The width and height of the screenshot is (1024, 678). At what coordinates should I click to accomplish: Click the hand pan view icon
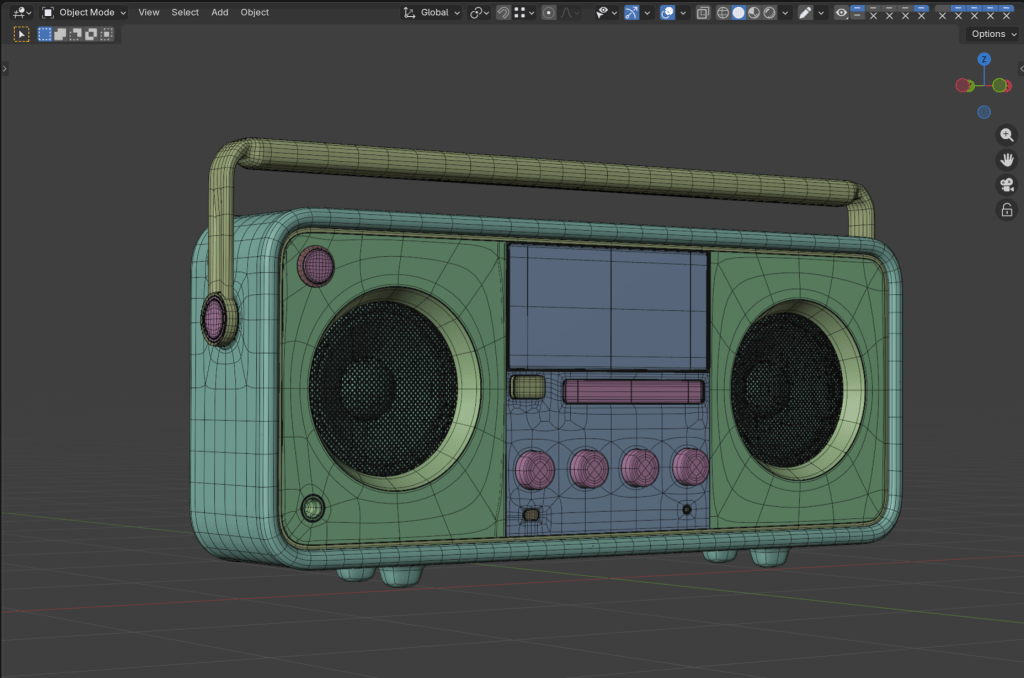(x=1007, y=160)
